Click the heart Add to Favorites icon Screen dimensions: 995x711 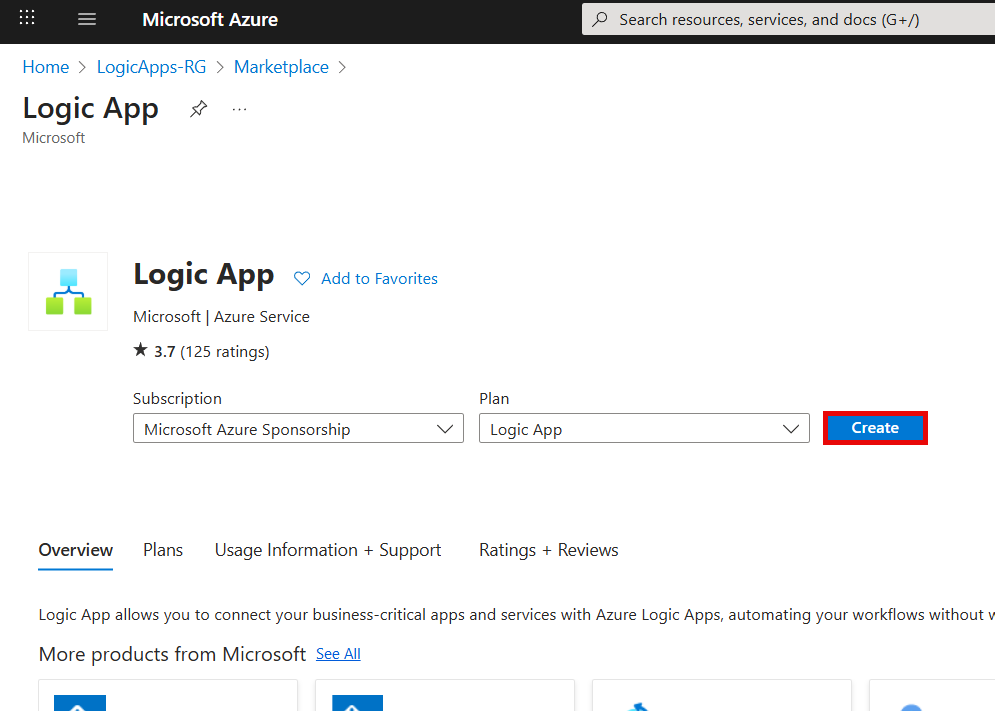click(x=302, y=279)
